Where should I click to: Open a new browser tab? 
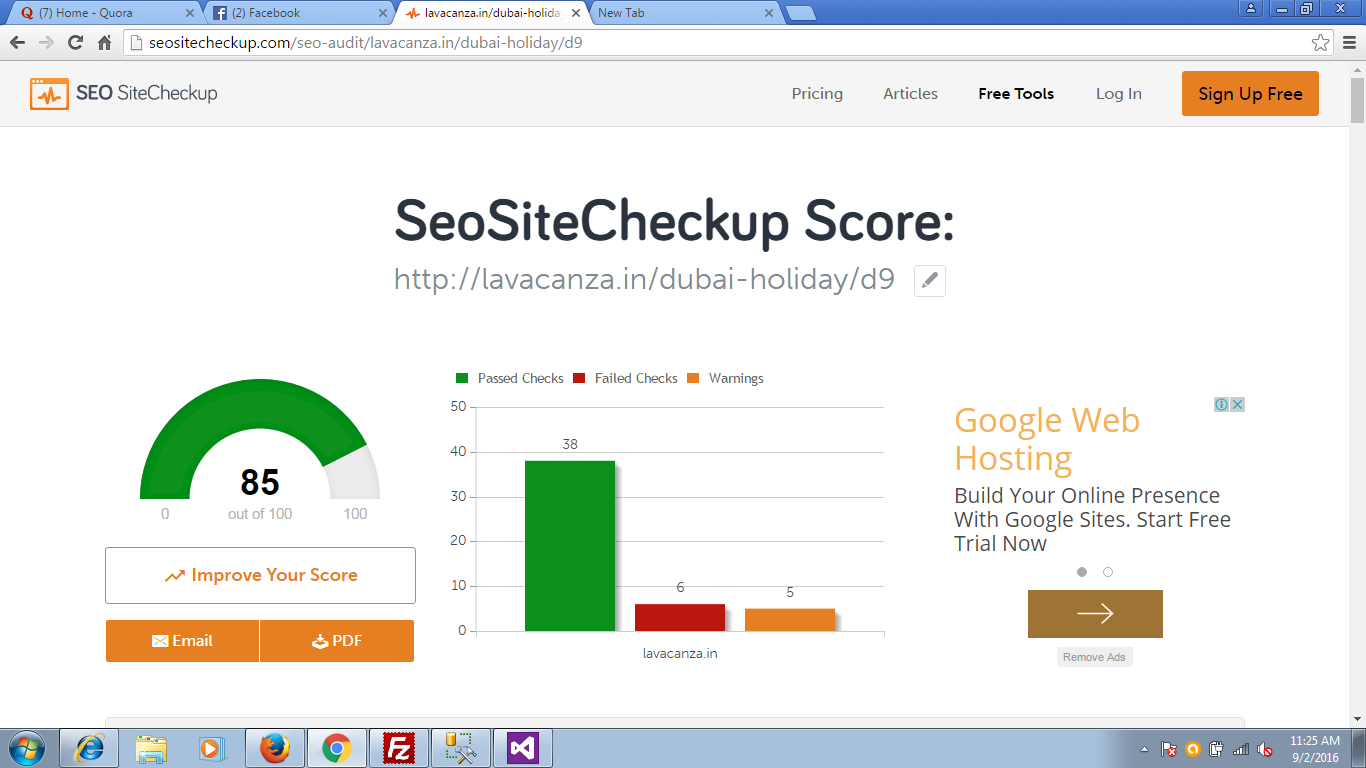(x=800, y=13)
